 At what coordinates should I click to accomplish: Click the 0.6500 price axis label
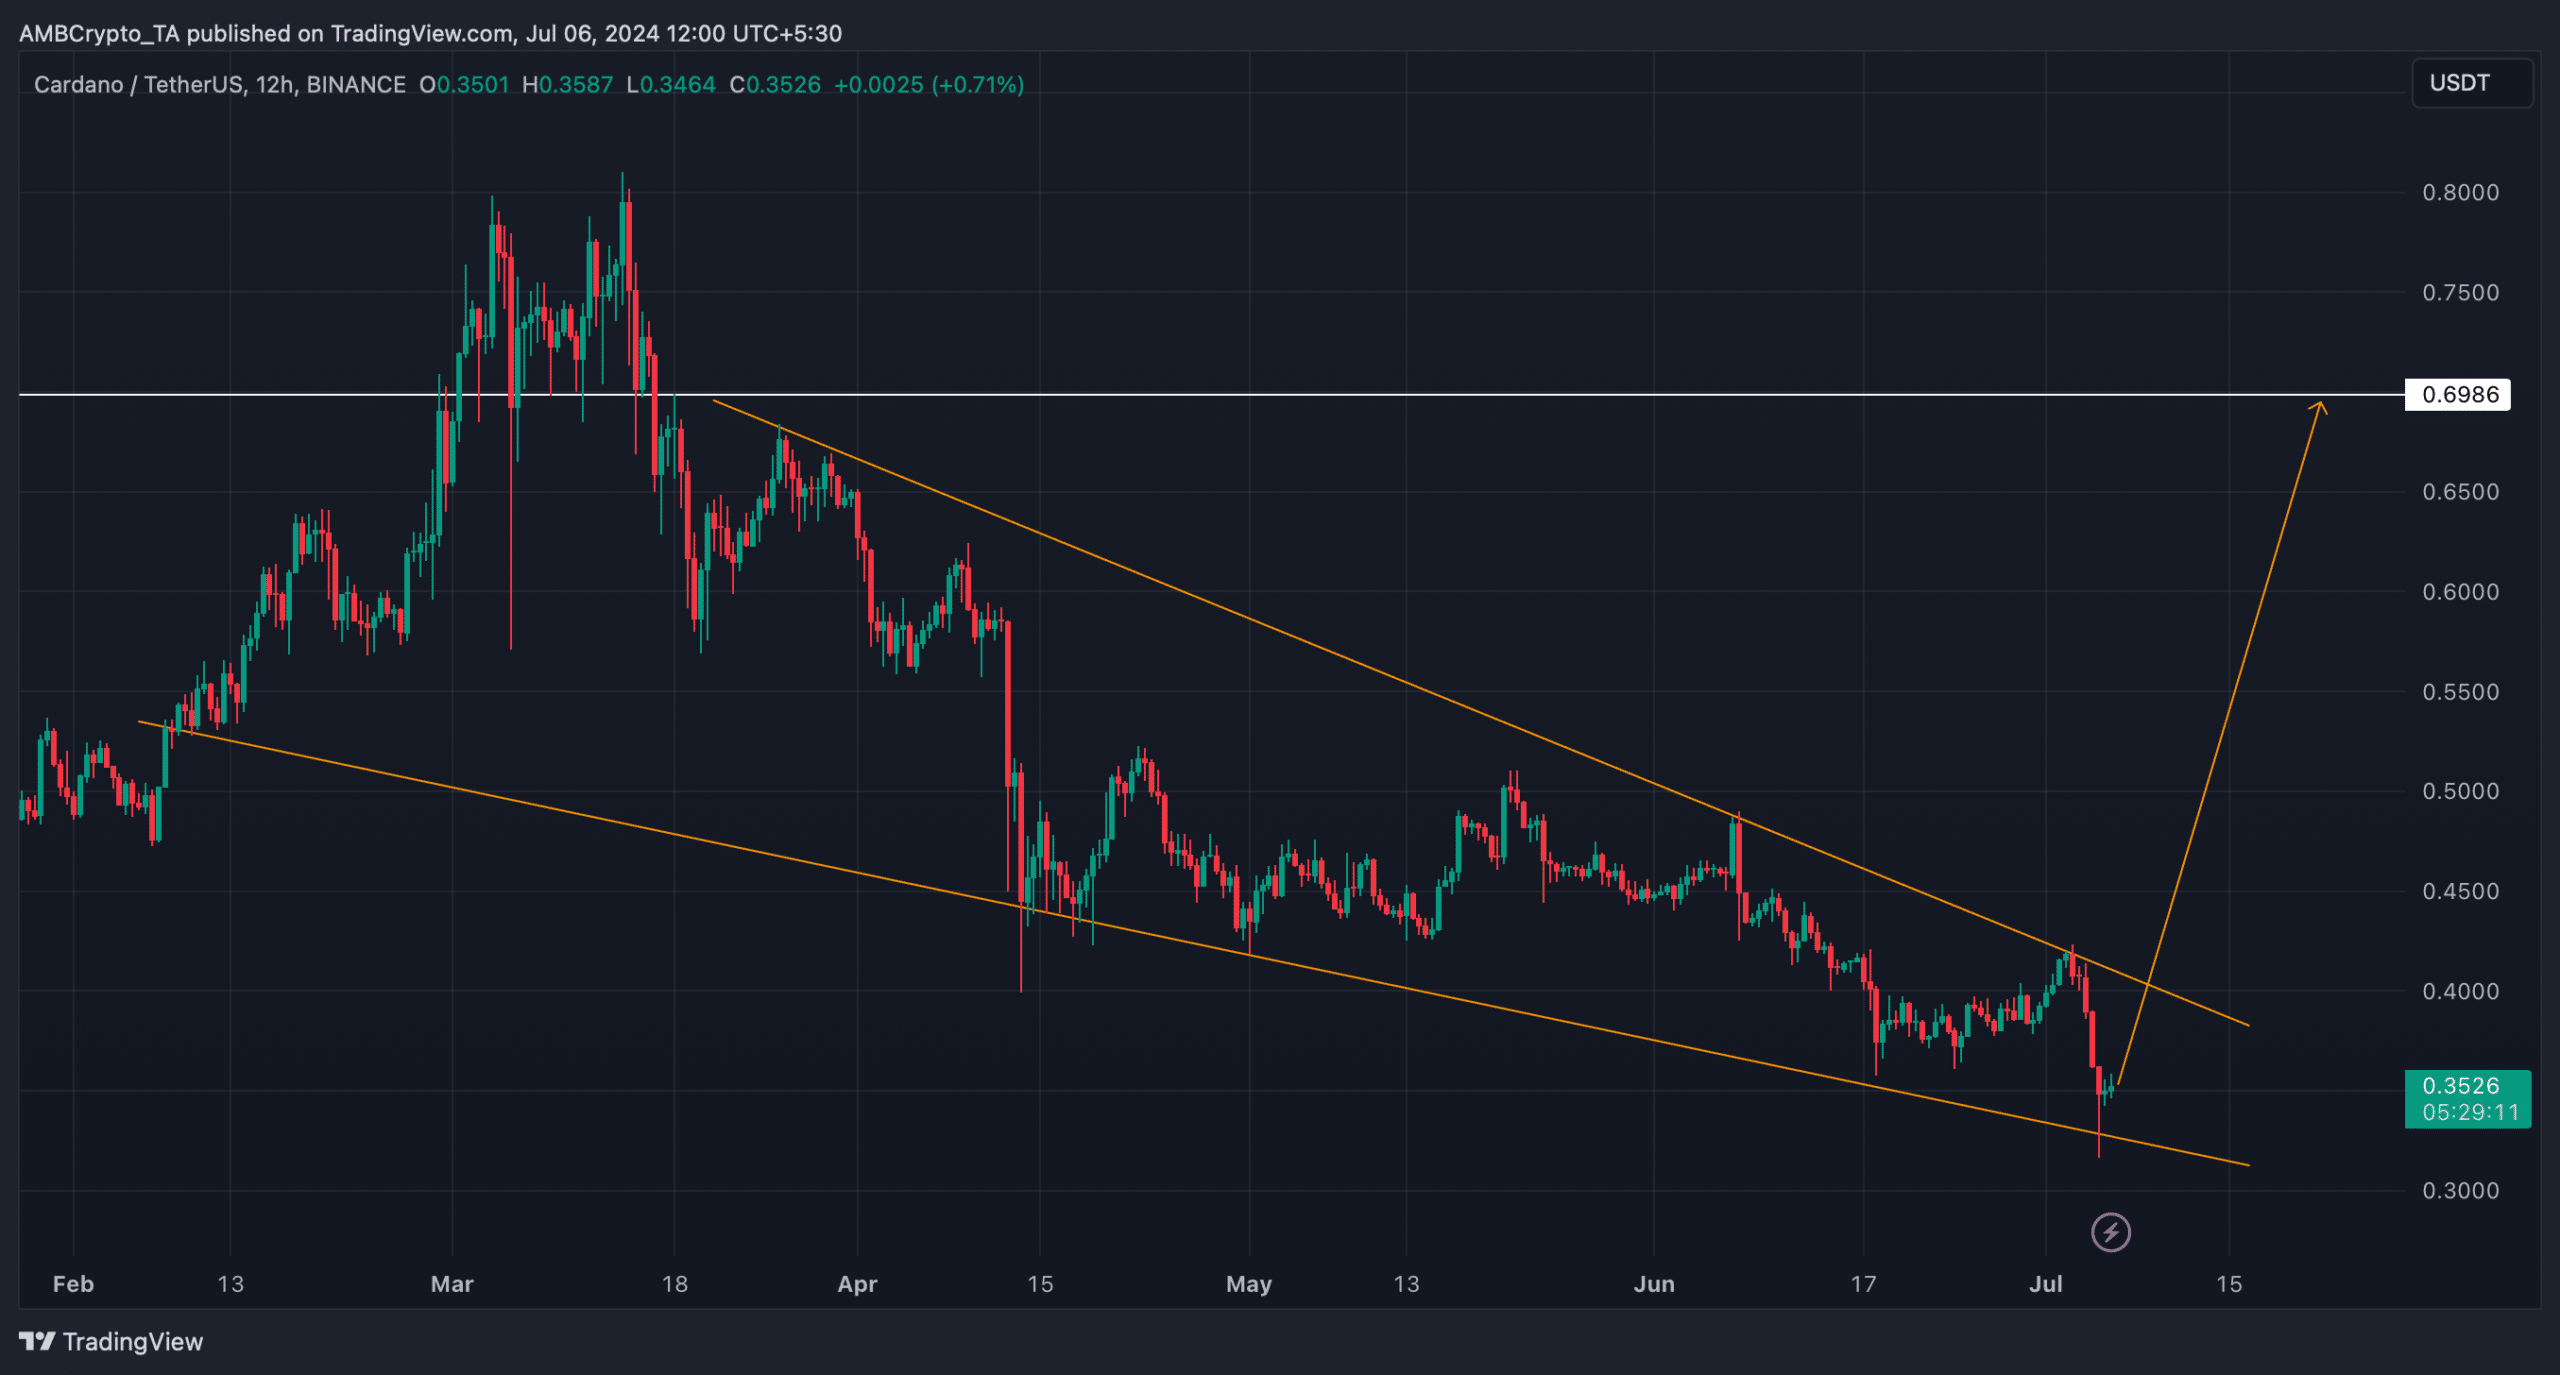coord(2460,492)
